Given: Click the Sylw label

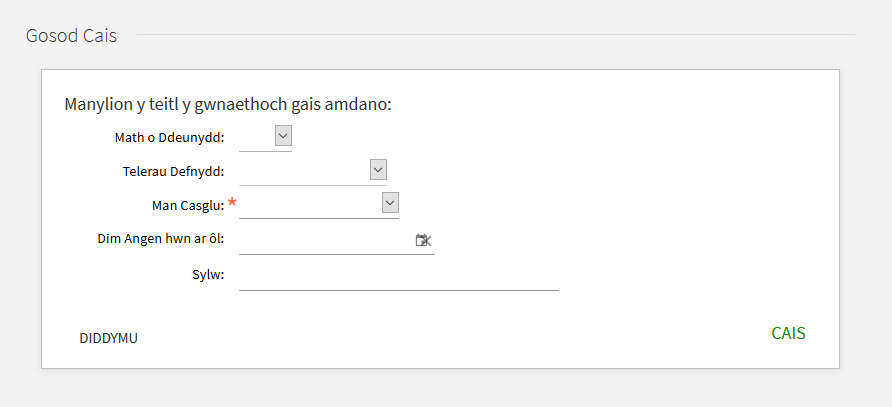Looking at the screenshot, I should pyautogui.click(x=208, y=275).
